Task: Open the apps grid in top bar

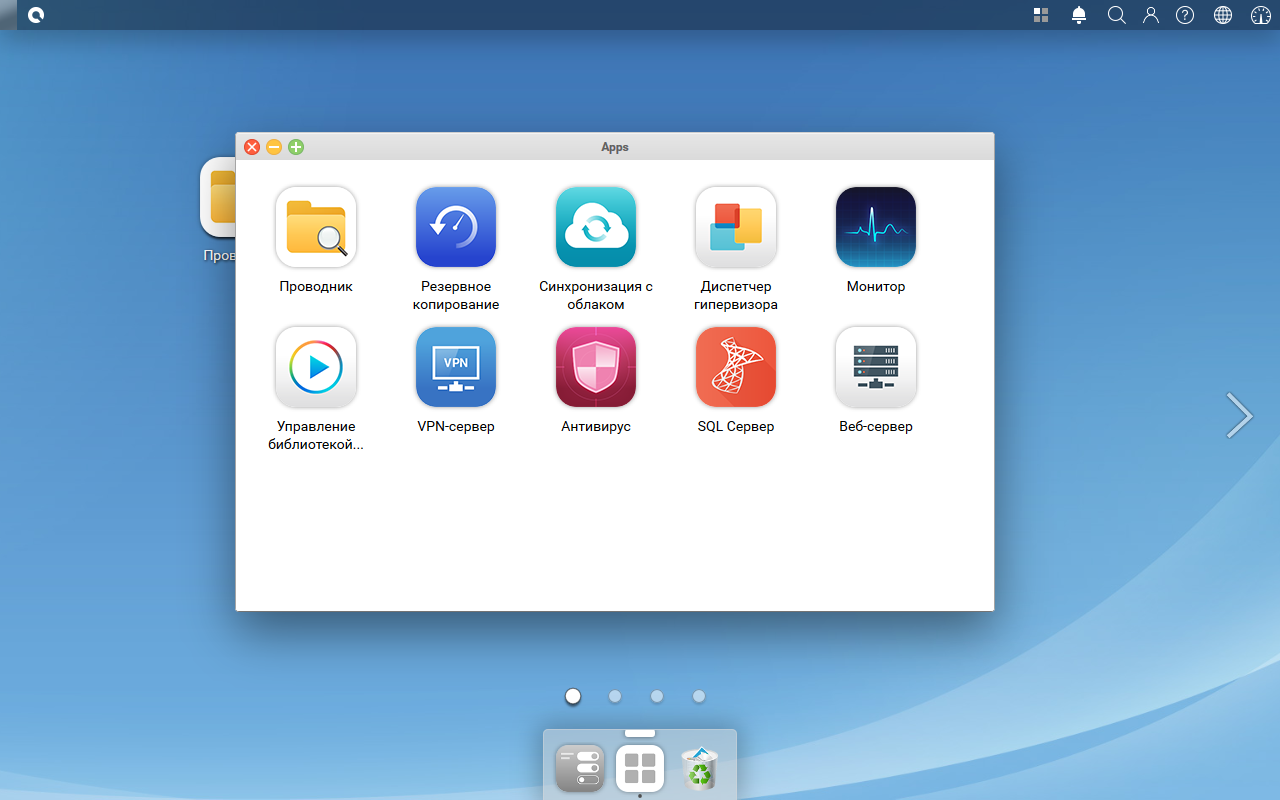Action: (x=1041, y=15)
